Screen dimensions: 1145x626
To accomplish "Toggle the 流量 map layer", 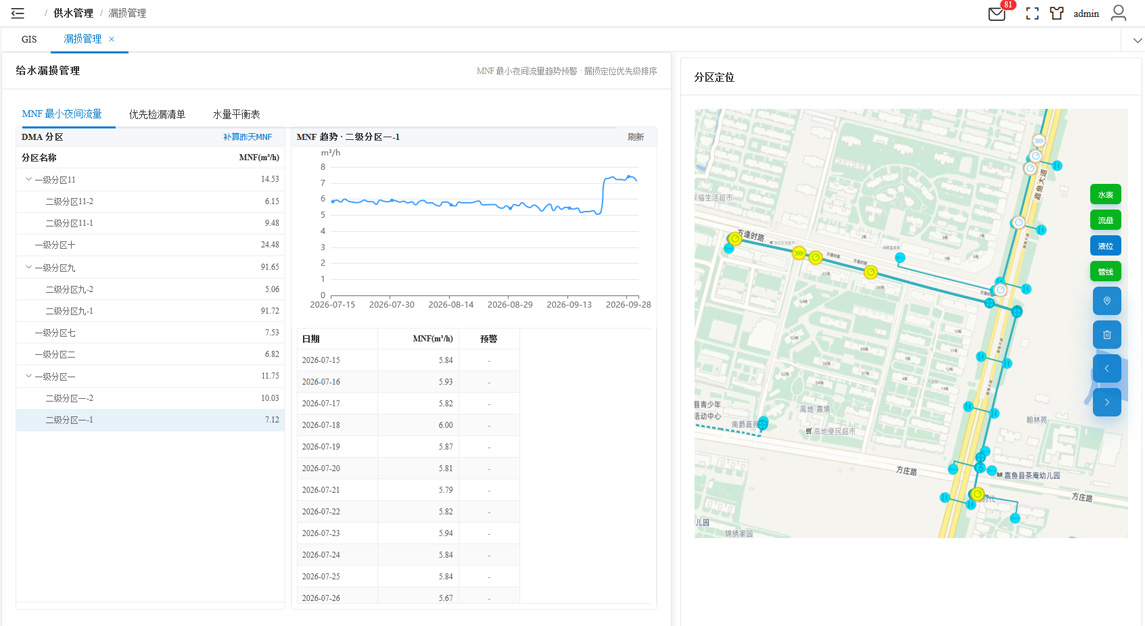I will pyautogui.click(x=1105, y=220).
